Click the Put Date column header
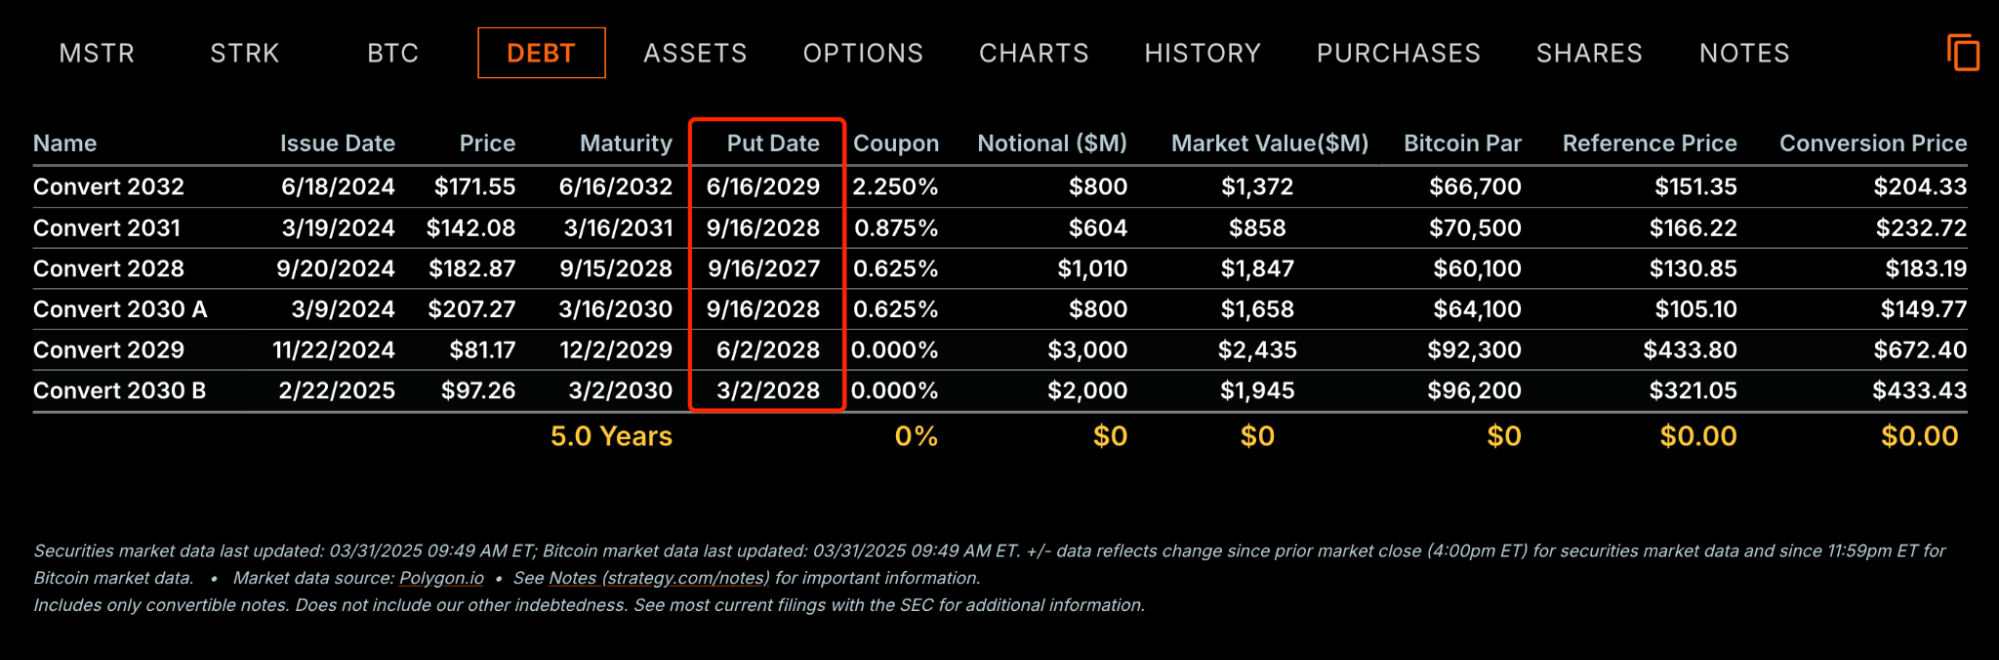The height and width of the screenshot is (660, 1999). [x=773, y=144]
